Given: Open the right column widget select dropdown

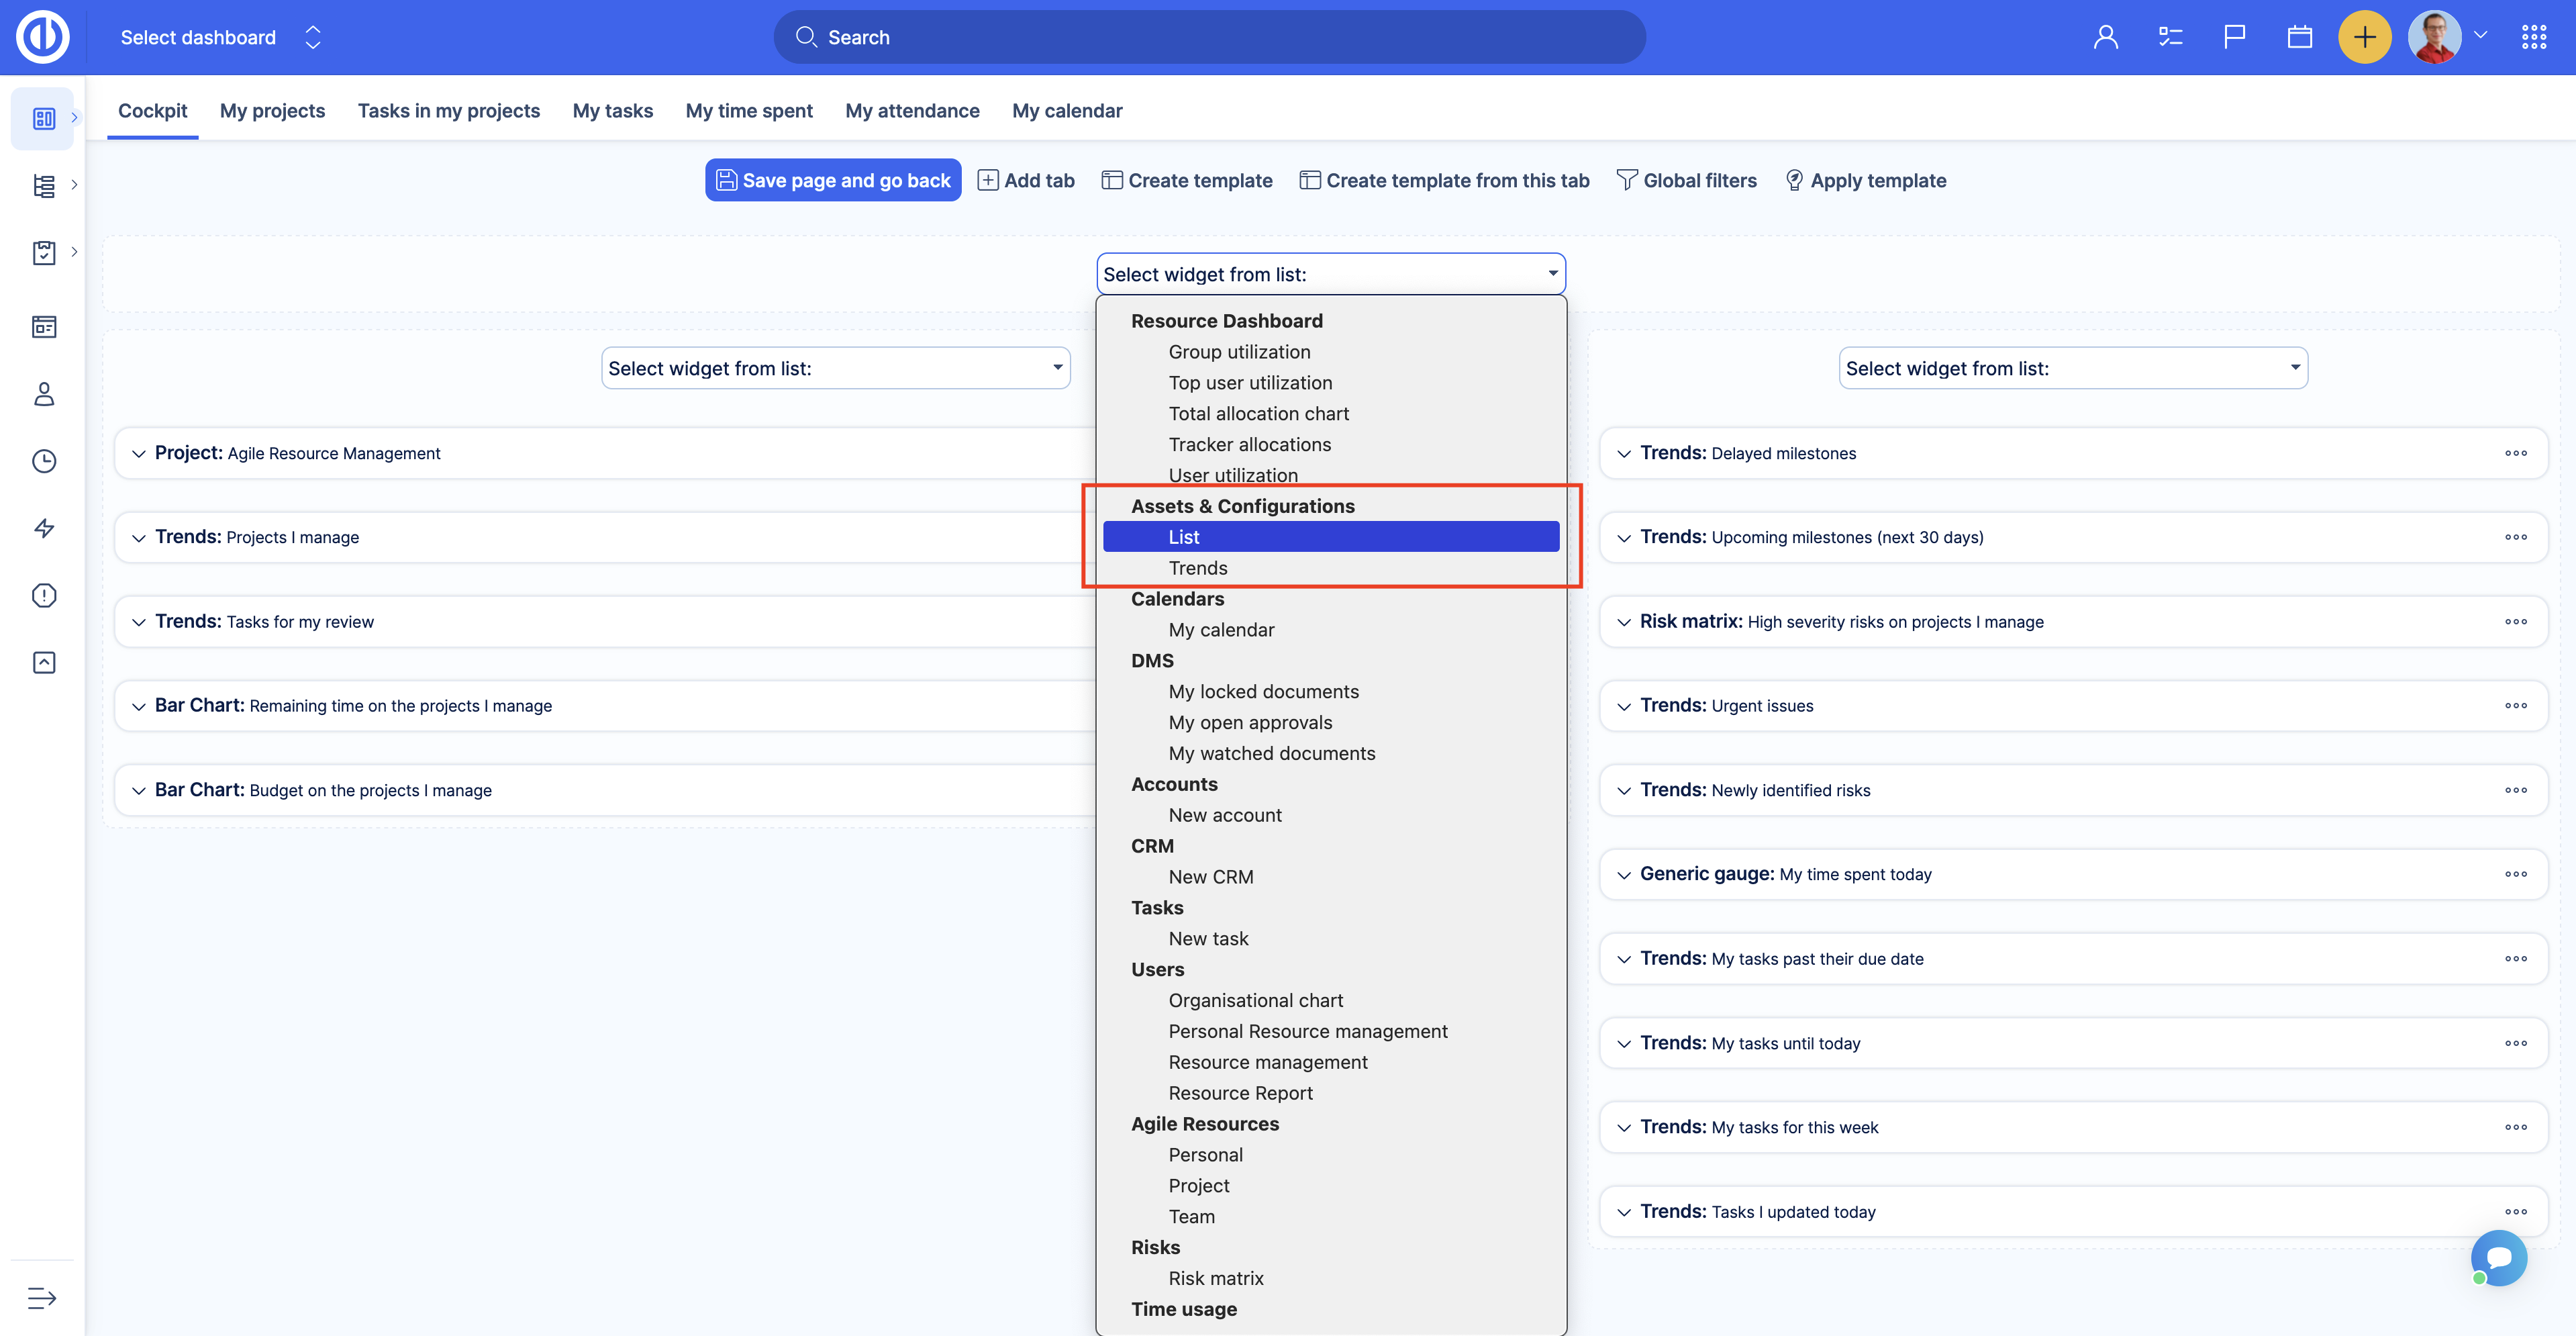Looking at the screenshot, I should point(2072,368).
